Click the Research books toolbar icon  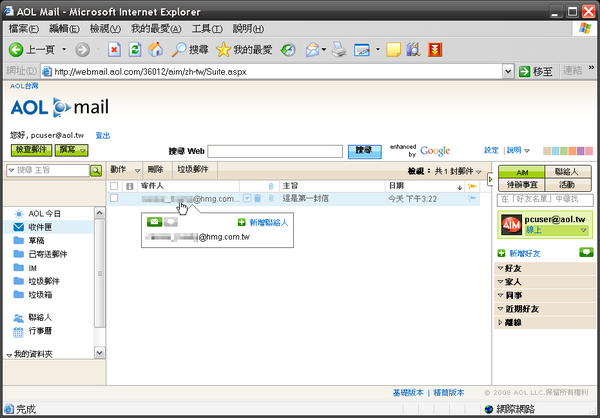(413, 50)
